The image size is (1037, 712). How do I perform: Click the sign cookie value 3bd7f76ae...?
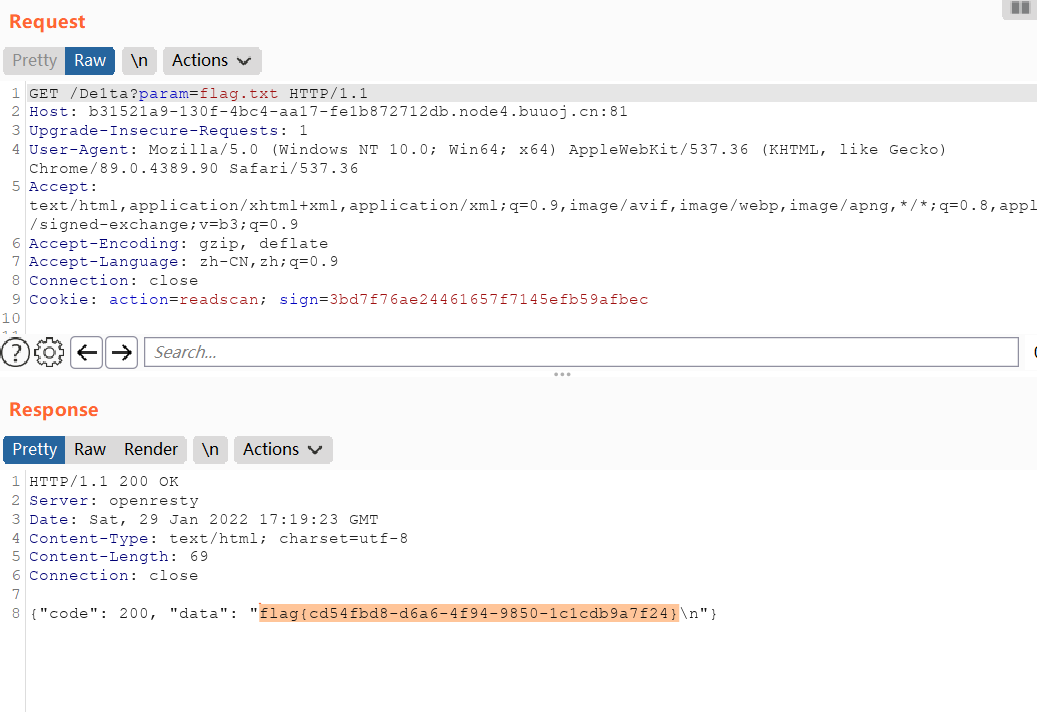point(489,299)
